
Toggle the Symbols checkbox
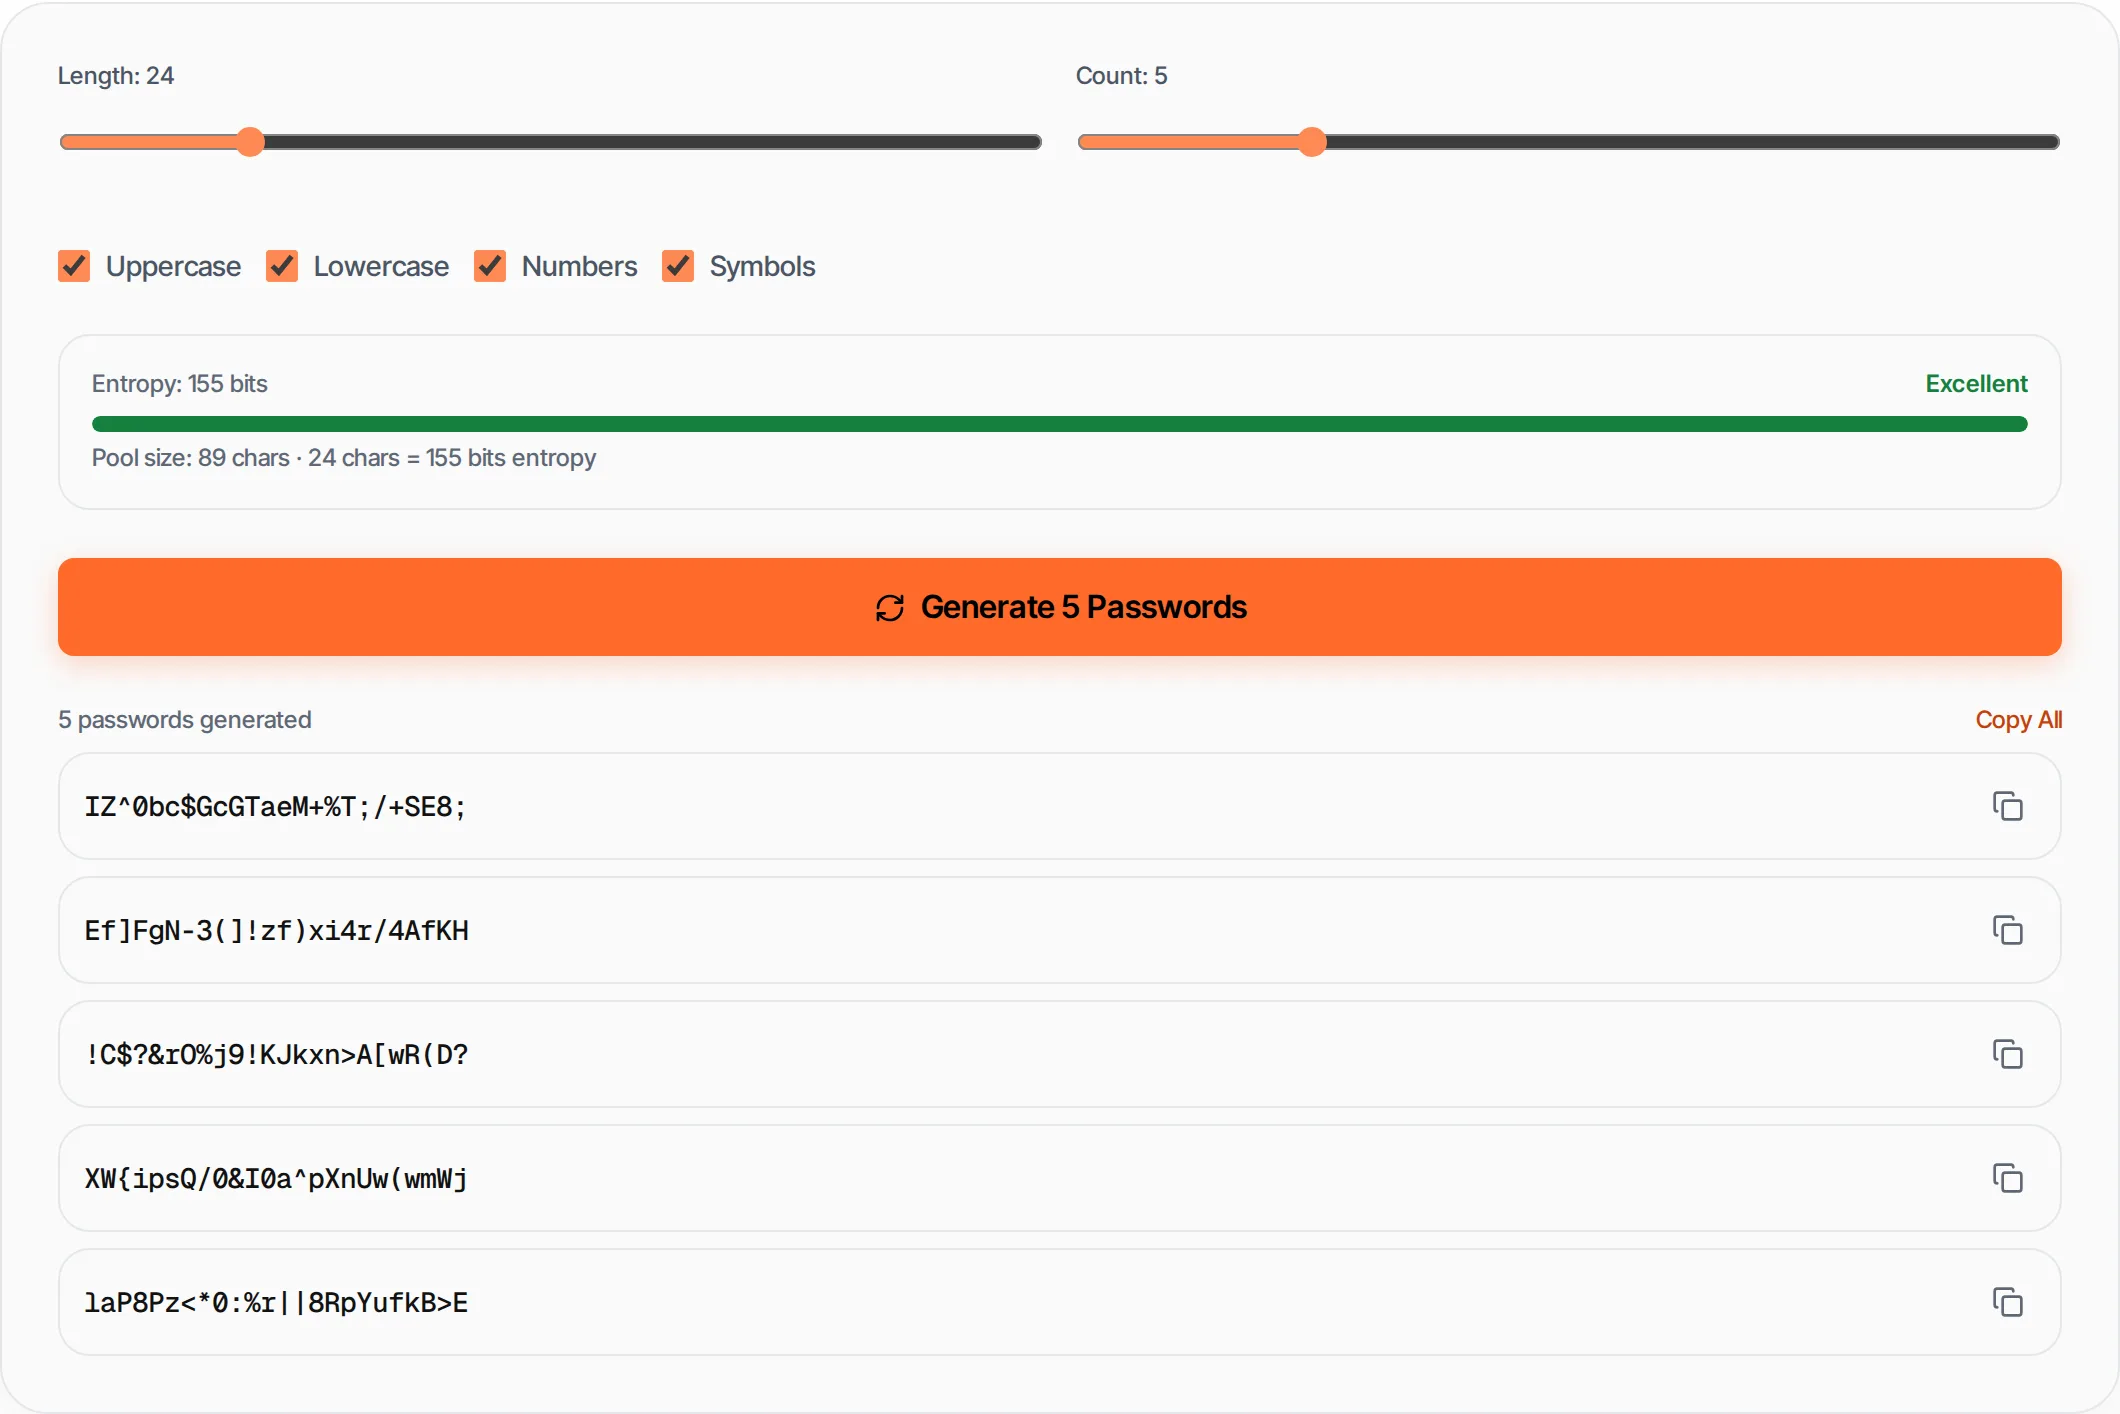point(678,266)
